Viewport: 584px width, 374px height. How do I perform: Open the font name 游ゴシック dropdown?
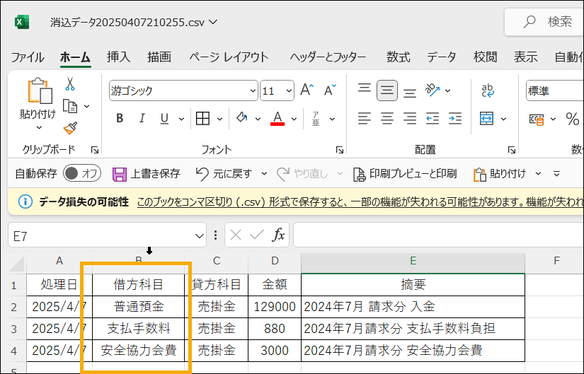point(253,91)
